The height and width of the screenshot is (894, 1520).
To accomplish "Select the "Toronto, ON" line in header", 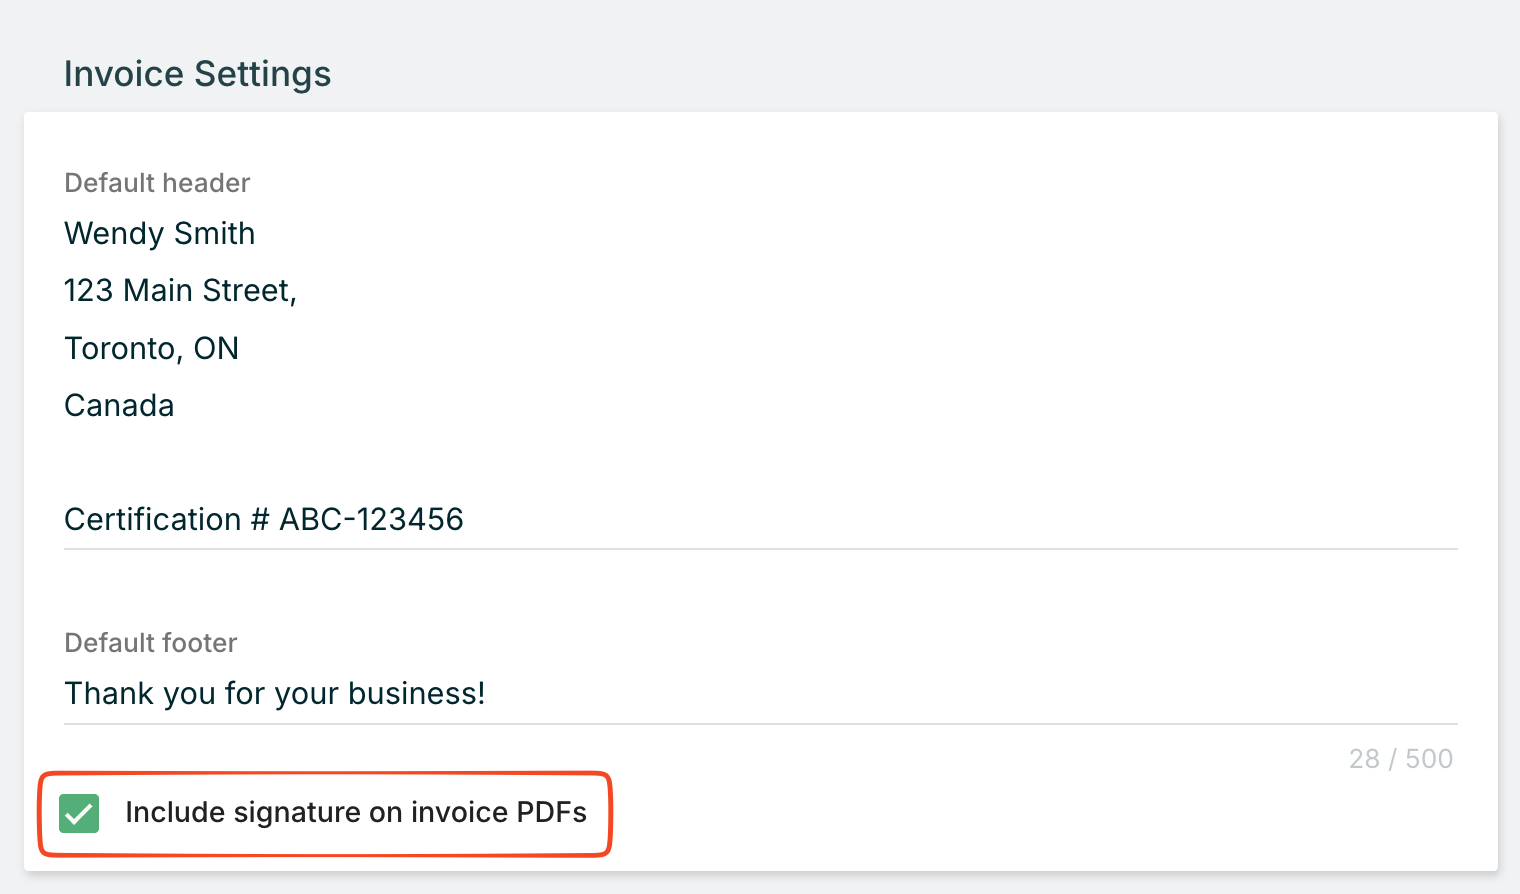I will [x=151, y=349].
